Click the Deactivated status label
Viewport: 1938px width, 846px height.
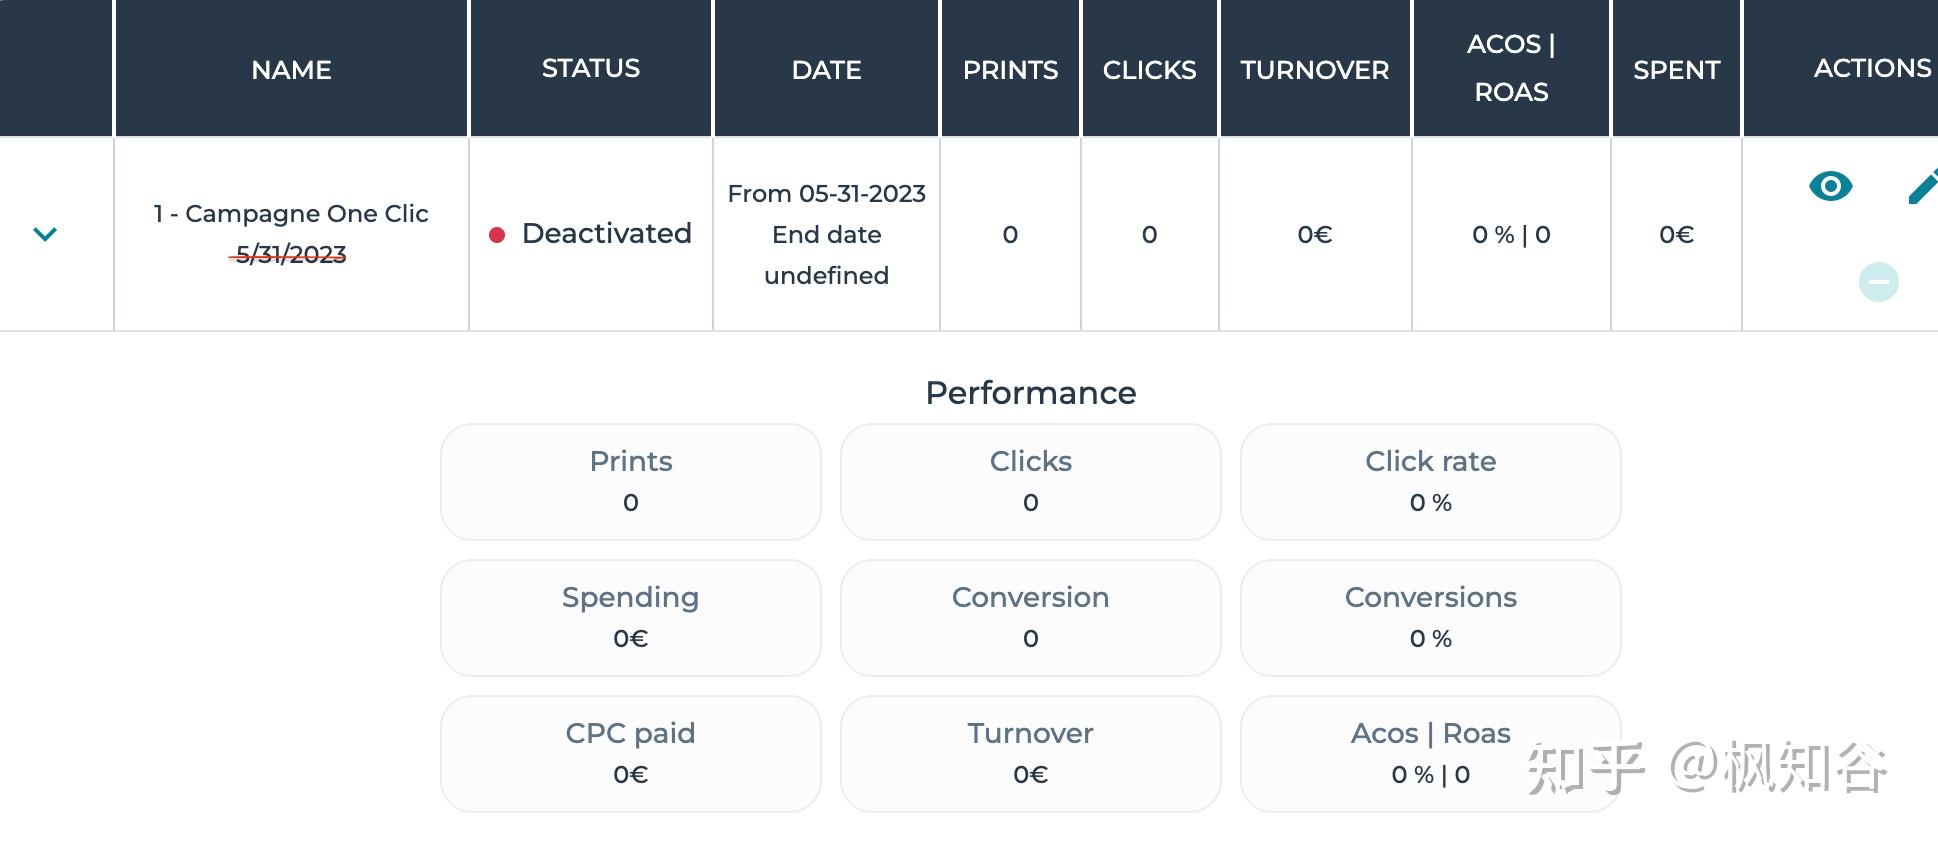pos(606,233)
